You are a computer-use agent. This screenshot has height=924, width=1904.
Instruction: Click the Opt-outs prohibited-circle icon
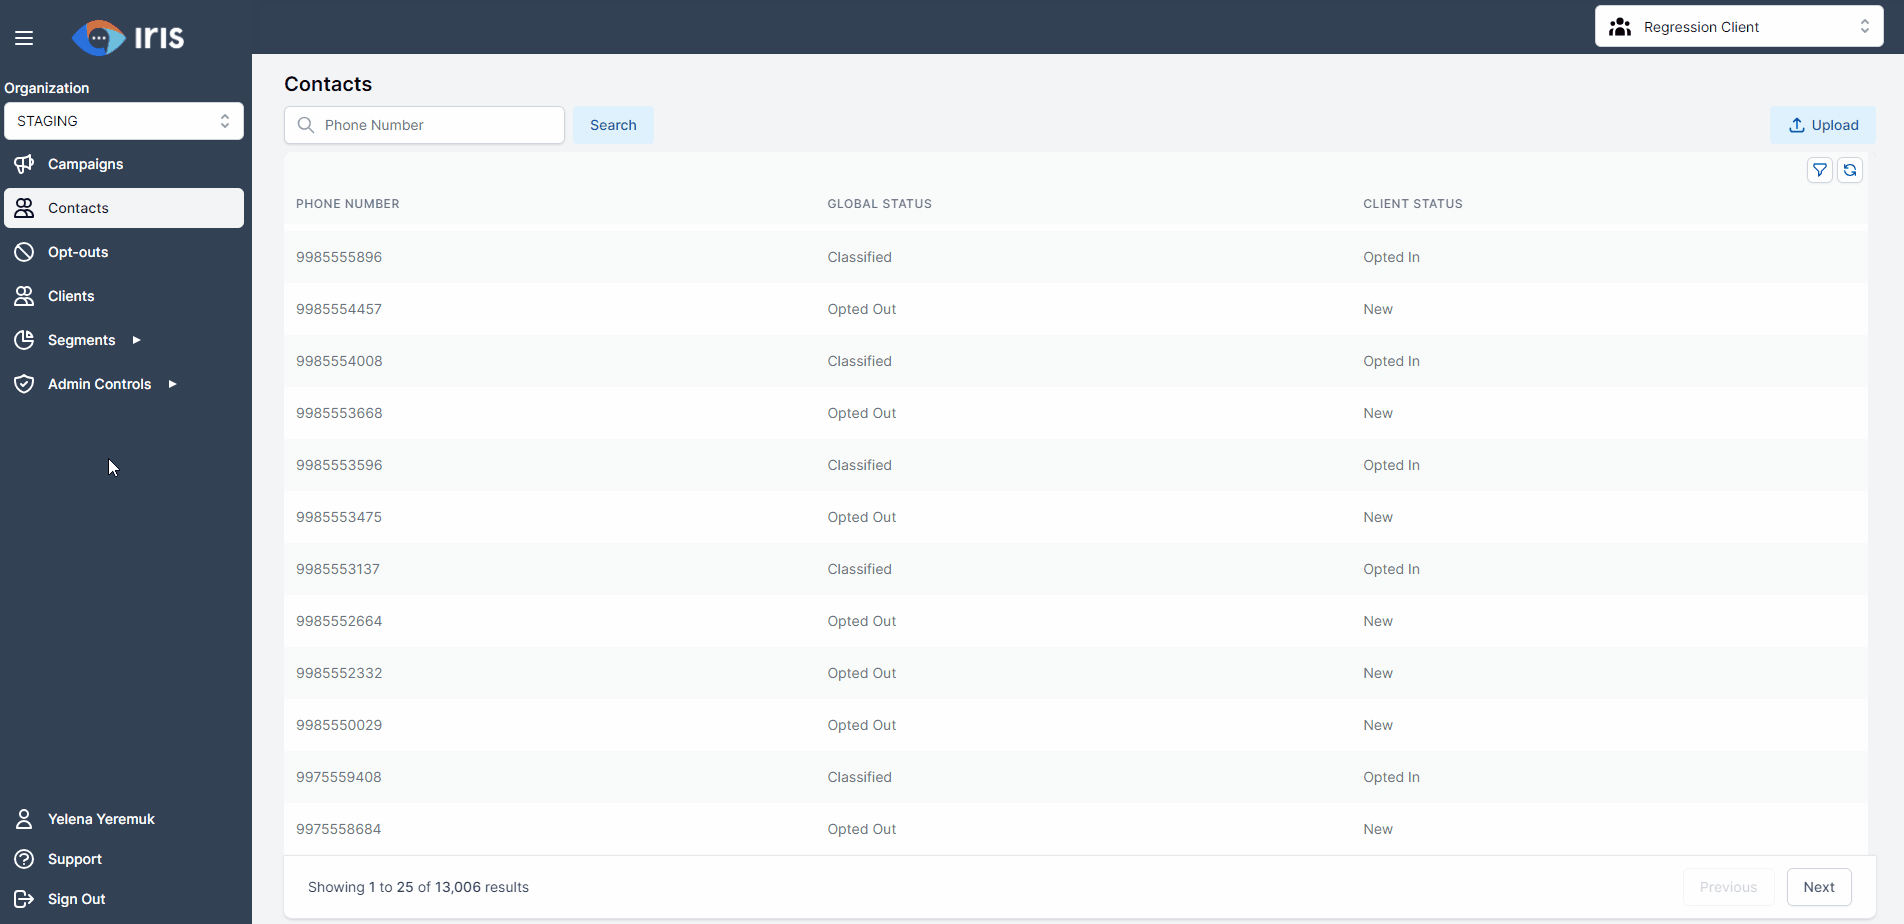click(24, 252)
